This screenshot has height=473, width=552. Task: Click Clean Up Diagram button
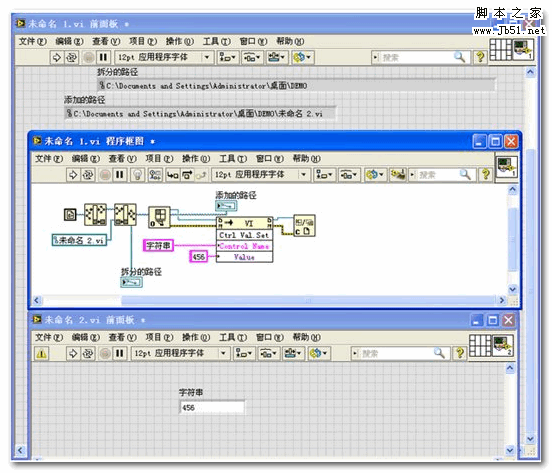click(x=398, y=175)
